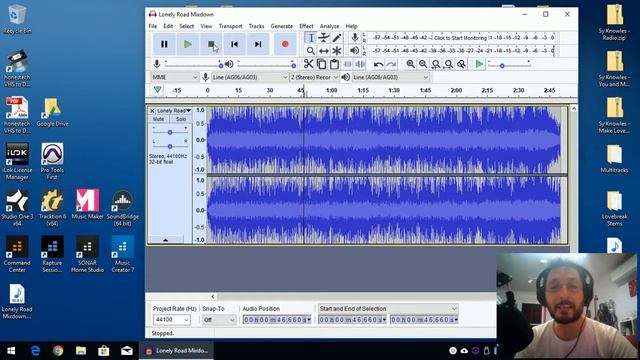Select the Multi-Tool asterisk icon

coord(337,51)
